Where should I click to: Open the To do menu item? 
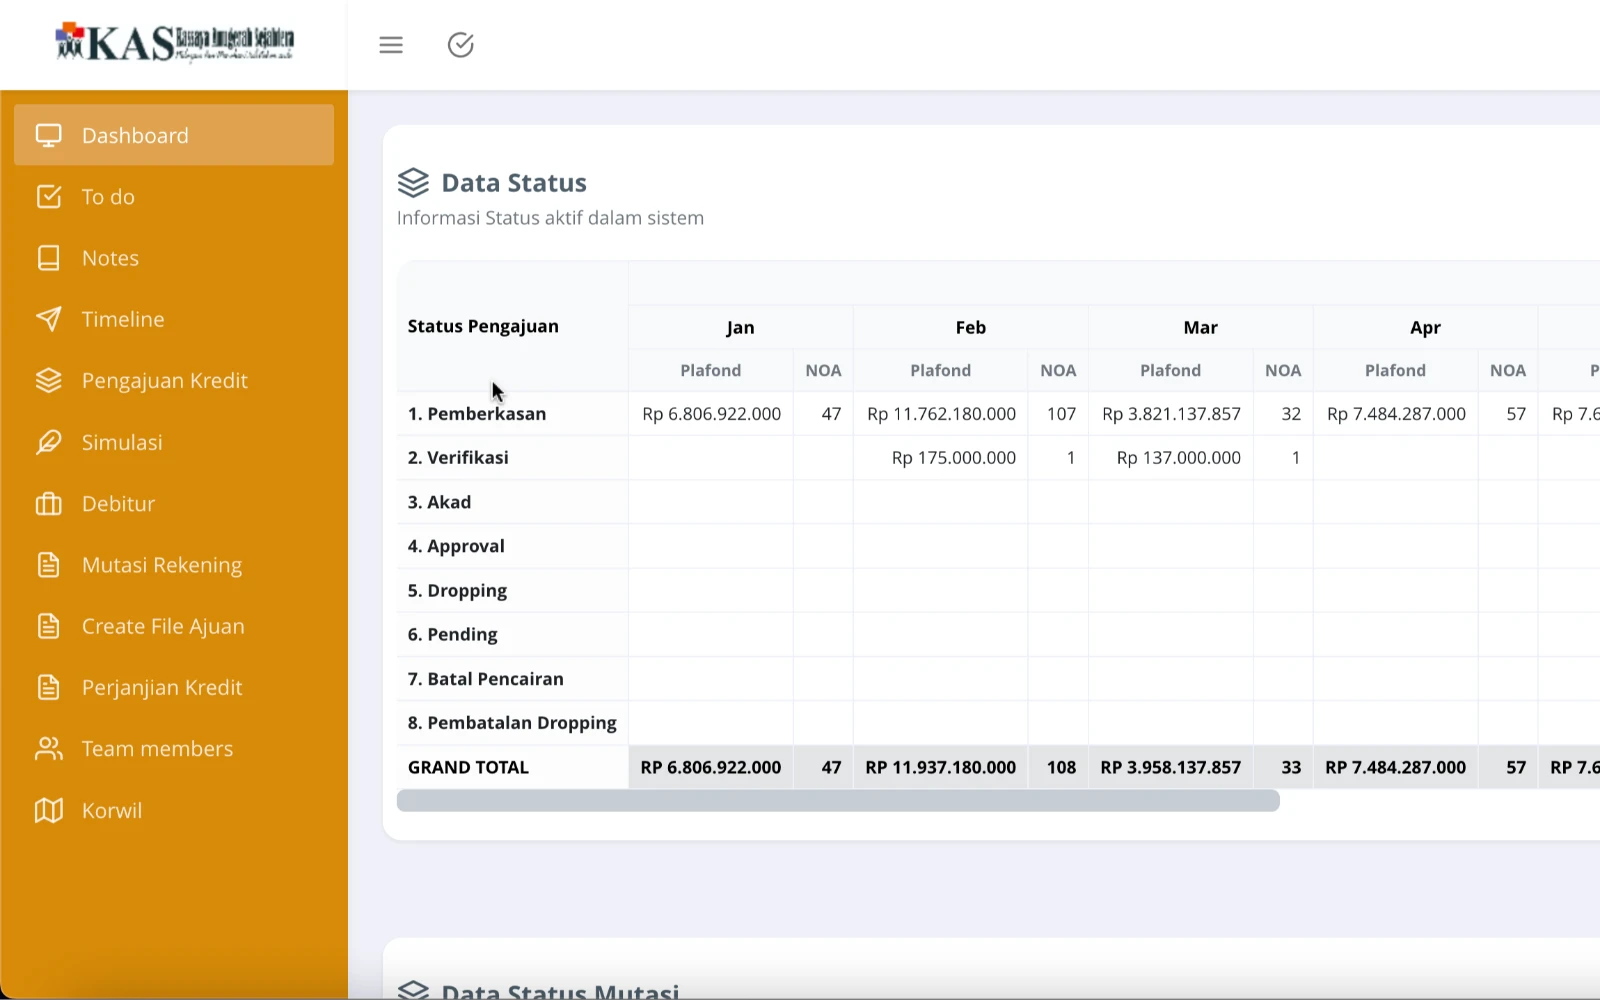pos(174,197)
